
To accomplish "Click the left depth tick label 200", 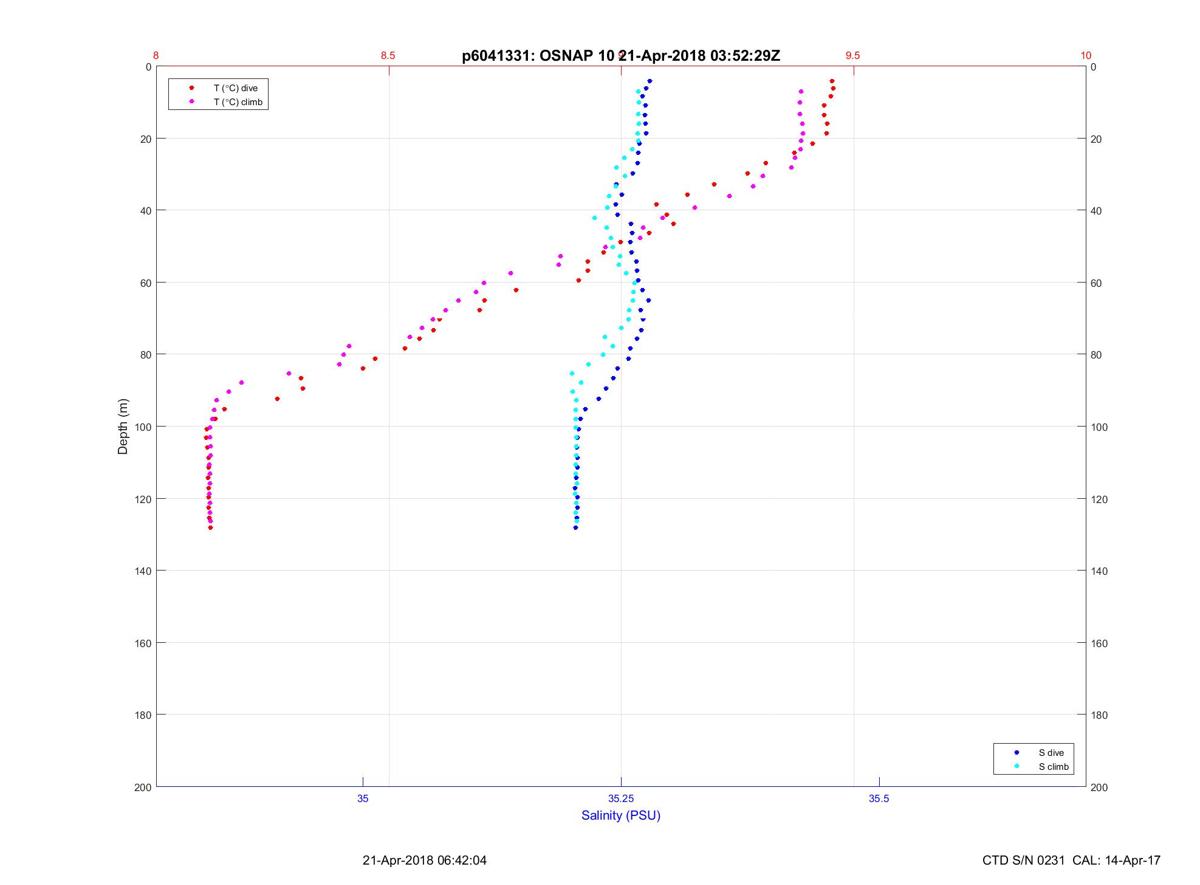I will coord(142,788).
